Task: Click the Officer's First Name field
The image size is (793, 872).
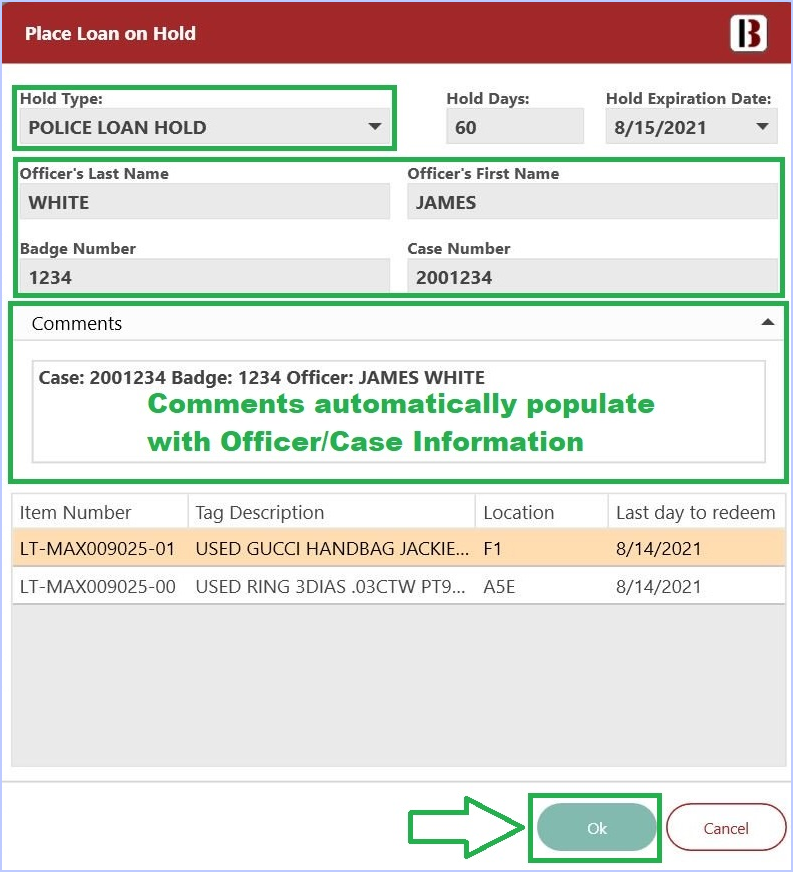Action: click(x=592, y=202)
